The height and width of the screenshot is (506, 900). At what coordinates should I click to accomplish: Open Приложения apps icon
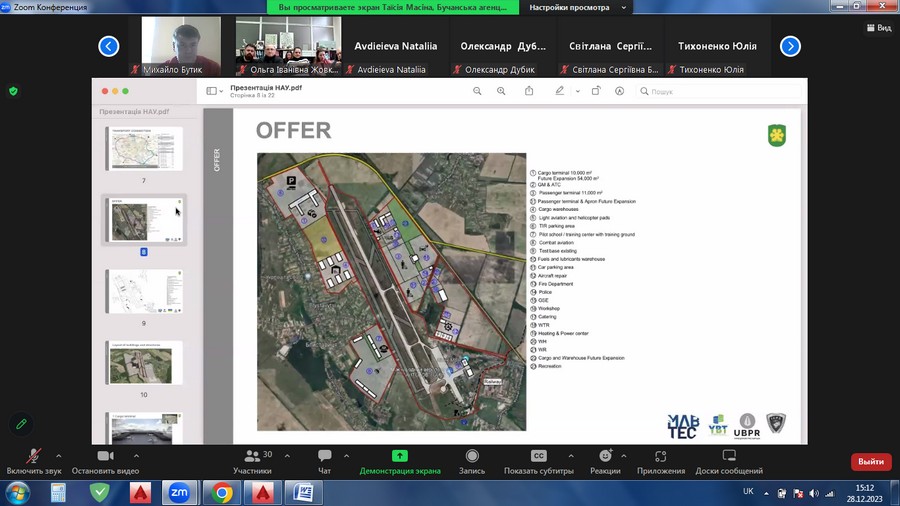(660, 456)
